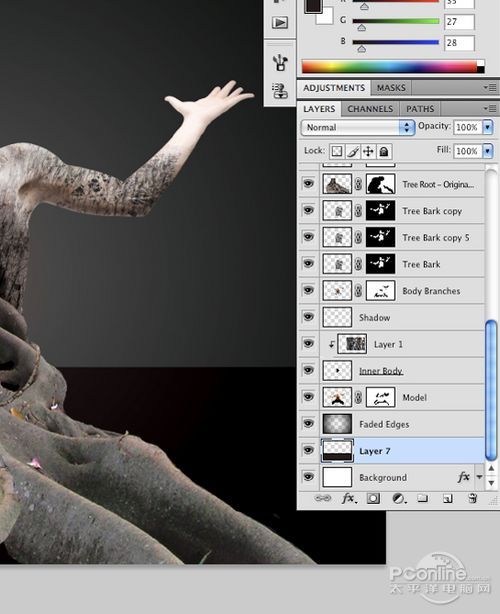Create a new group folder icon
Image resolution: width=500 pixels, height=614 pixels.
(422, 498)
